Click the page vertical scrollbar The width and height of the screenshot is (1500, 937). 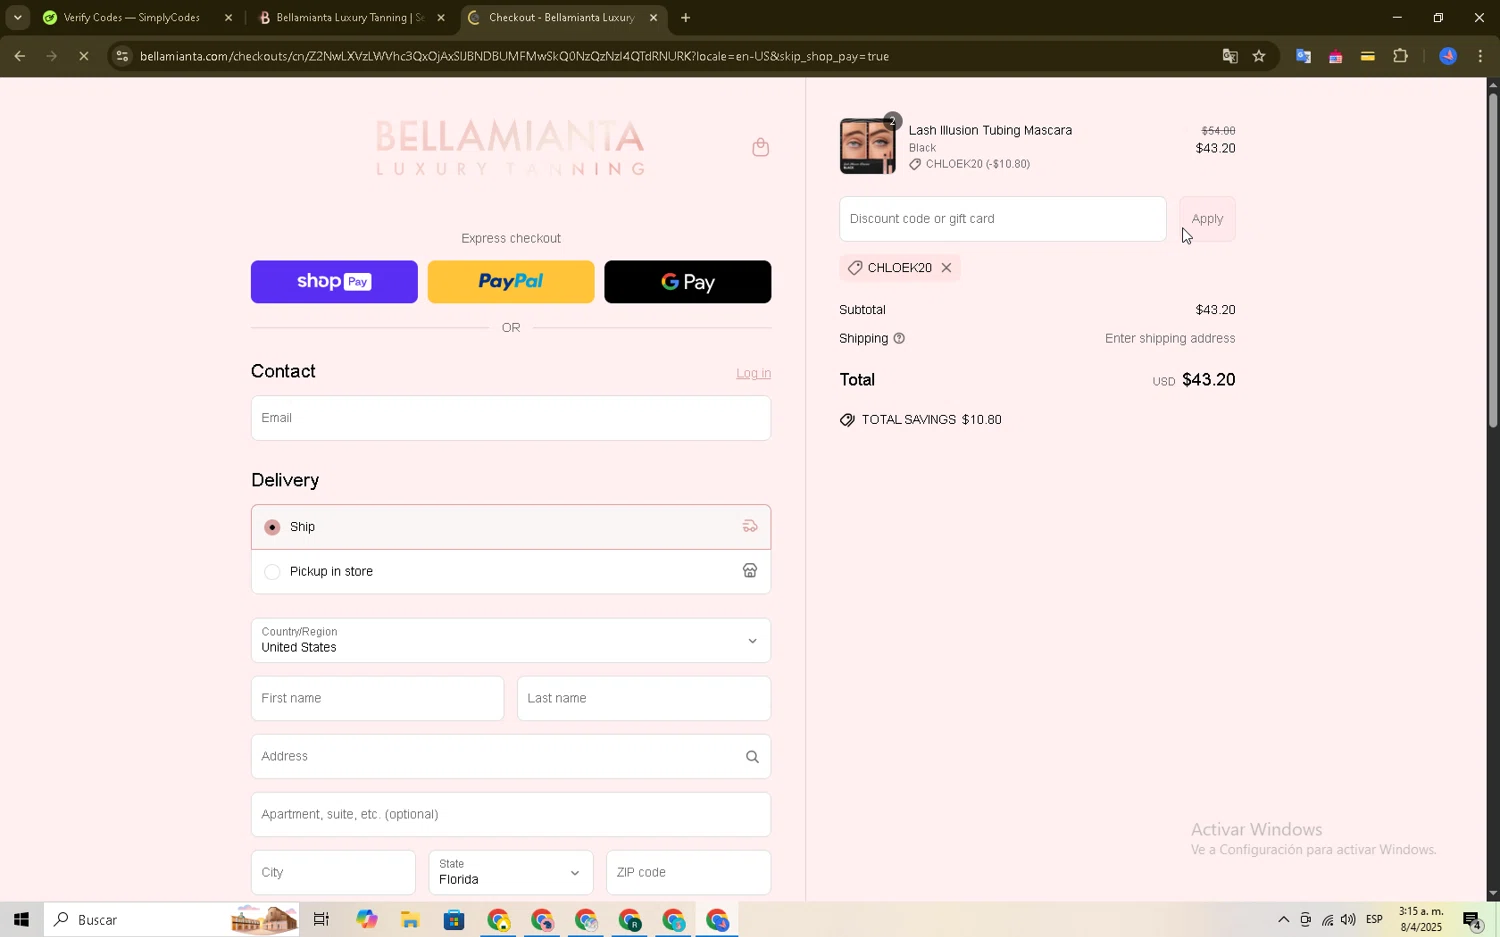click(x=1493, y=260)
